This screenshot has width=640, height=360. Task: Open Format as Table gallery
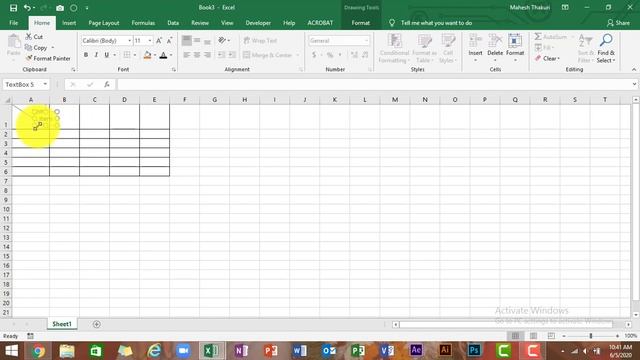tap(424, 49)
